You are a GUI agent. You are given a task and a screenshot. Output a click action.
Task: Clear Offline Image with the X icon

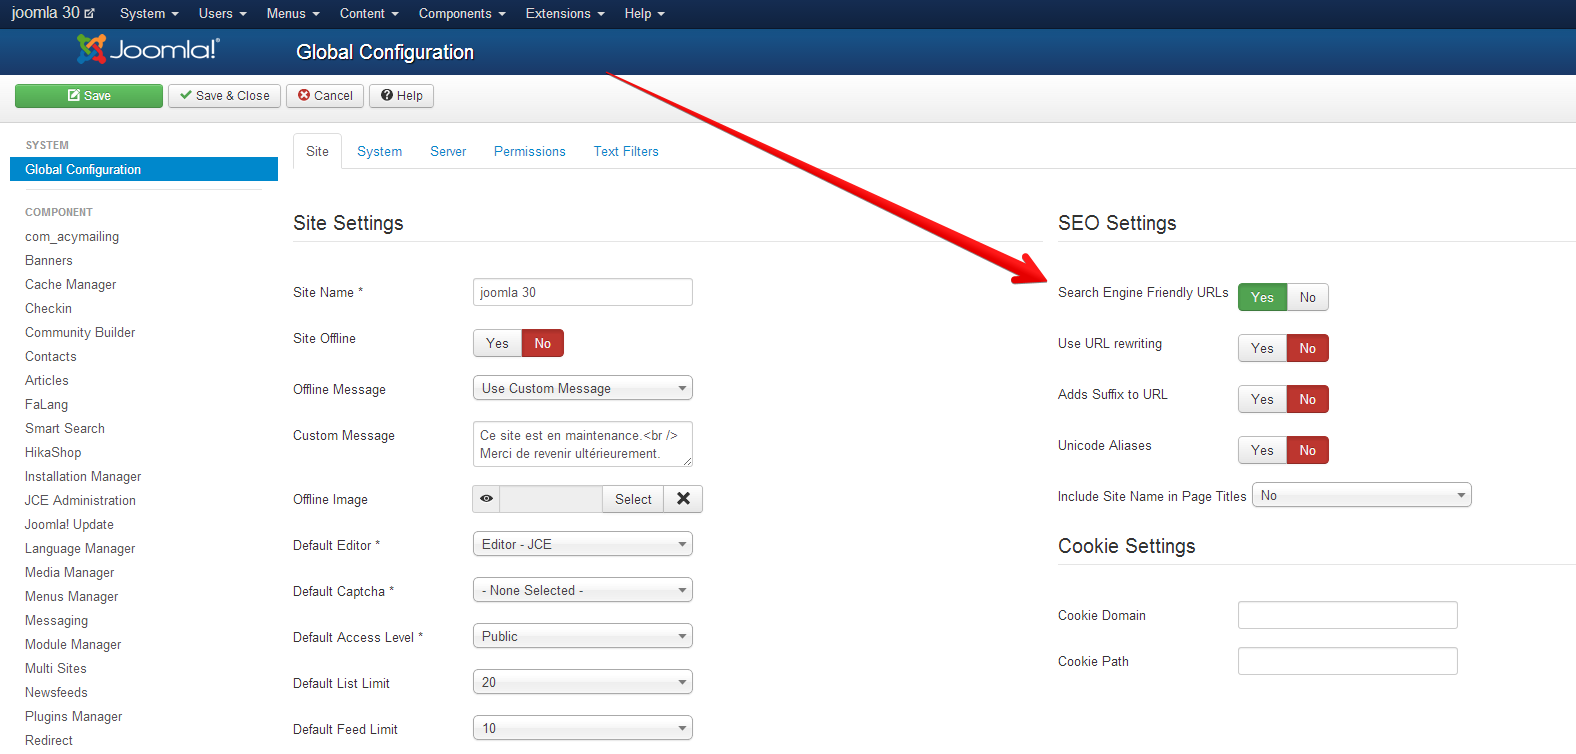[x=683, y=499]
